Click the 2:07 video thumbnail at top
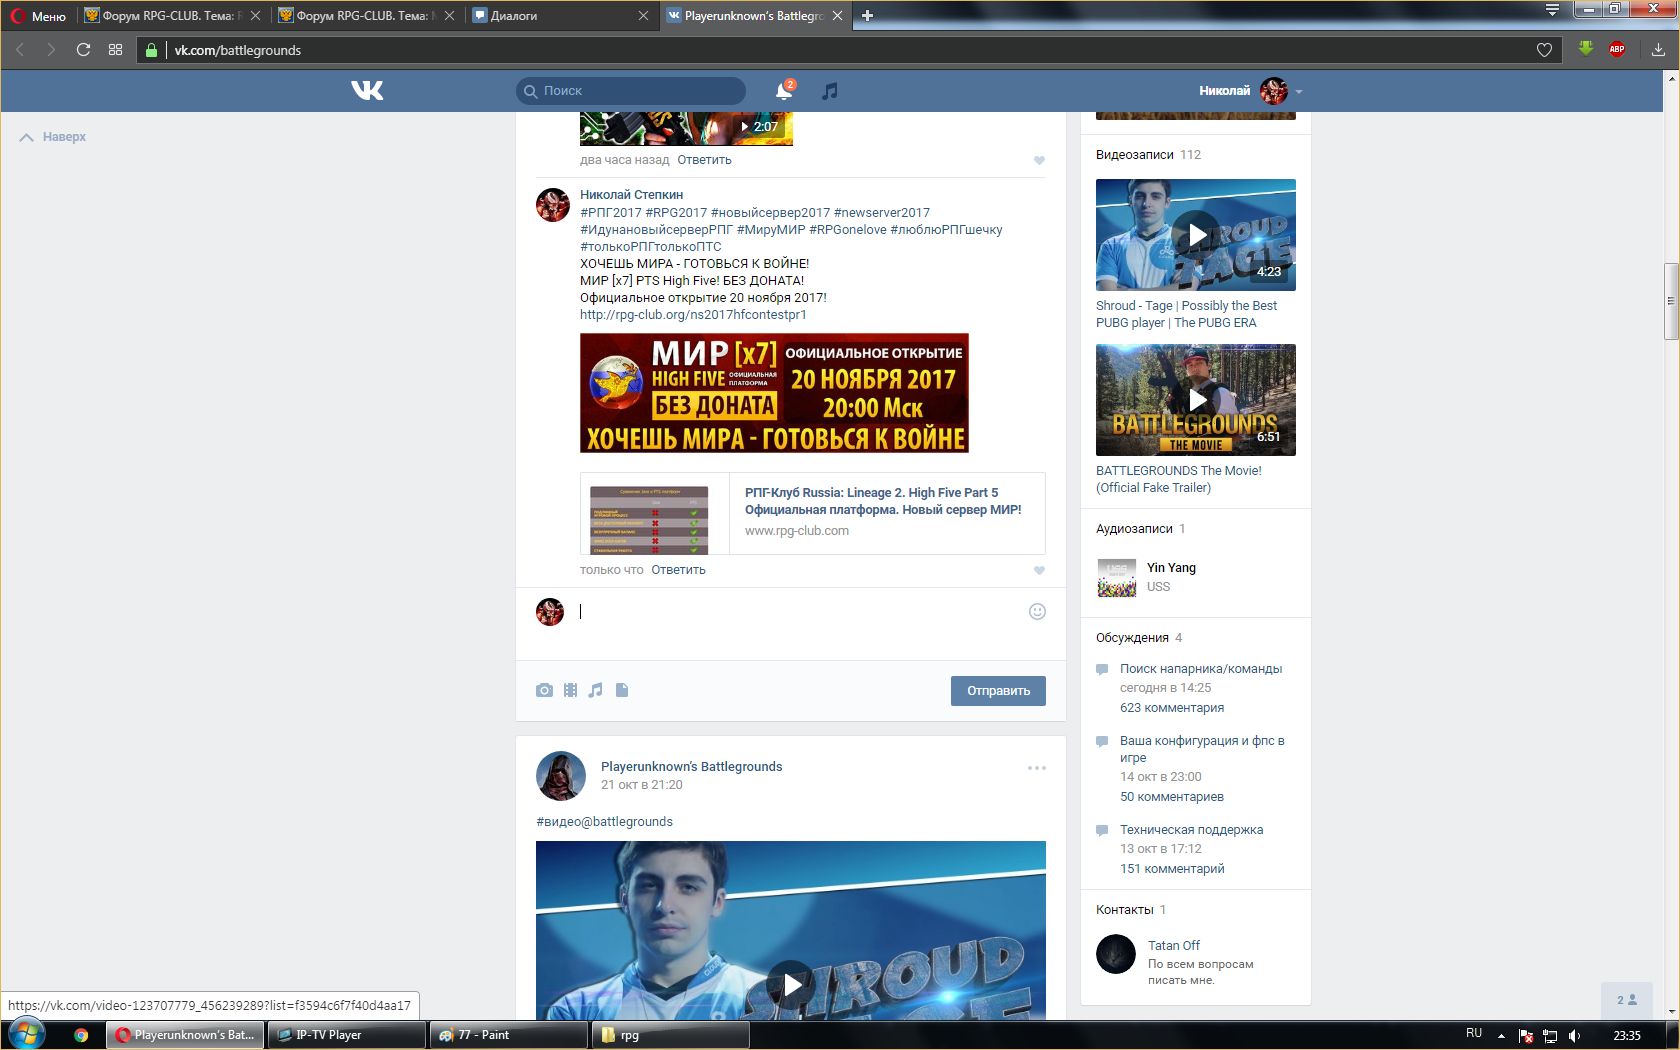Viewport: 1680px width, 1050px height. click(686, 128)
